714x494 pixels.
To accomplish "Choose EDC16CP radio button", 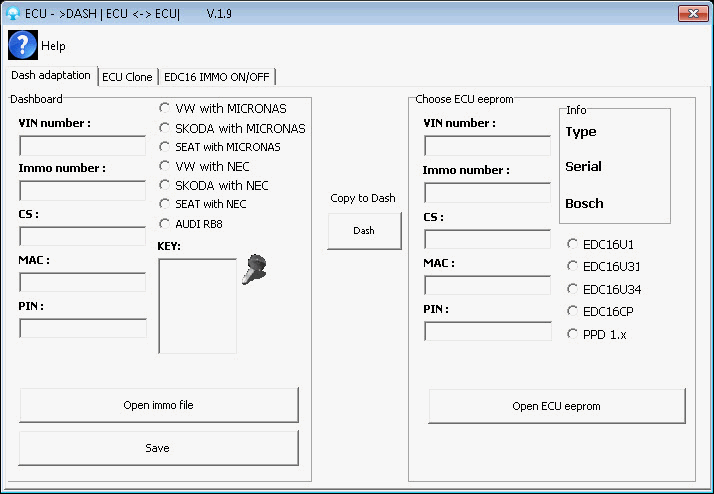I will tap(573, 311).
